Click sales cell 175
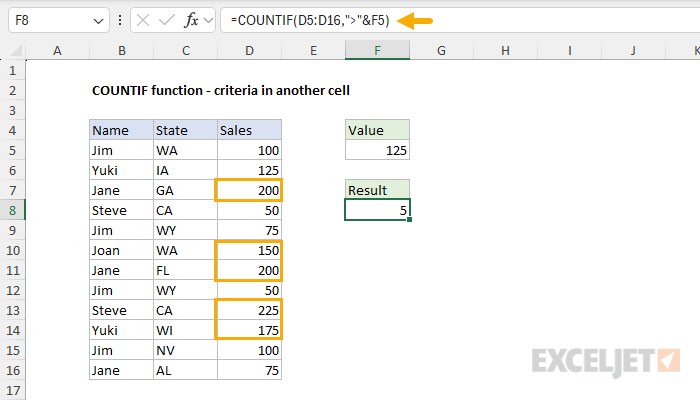 click(x=250, y=330)
